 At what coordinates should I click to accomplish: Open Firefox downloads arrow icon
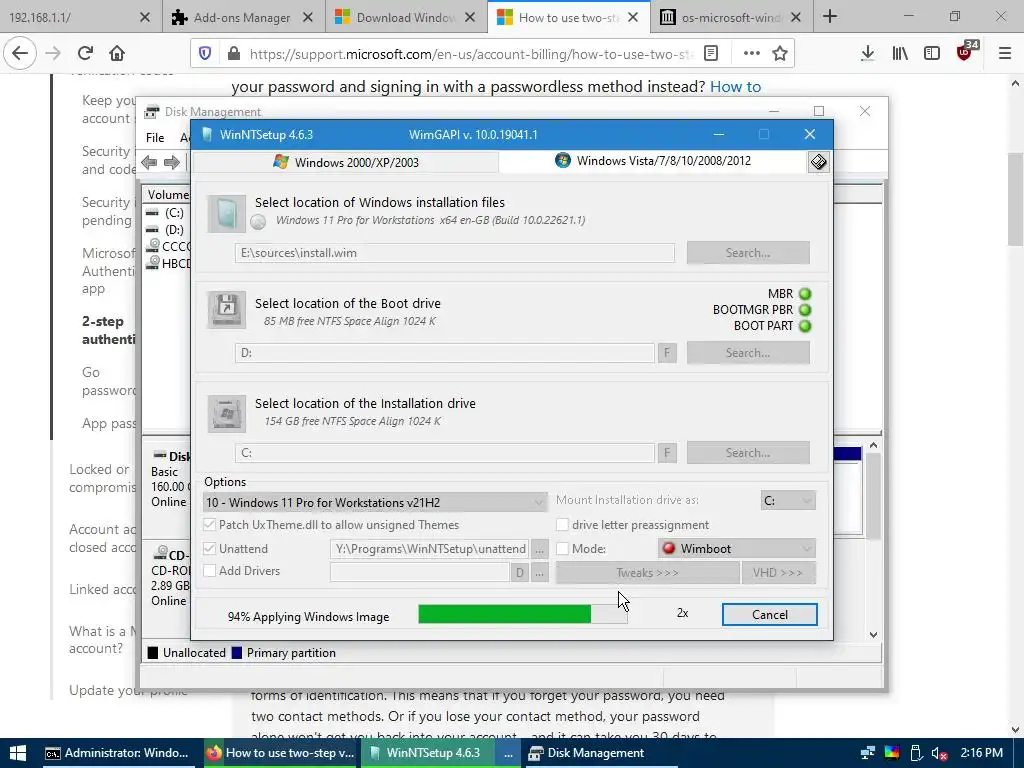[868, 54]
